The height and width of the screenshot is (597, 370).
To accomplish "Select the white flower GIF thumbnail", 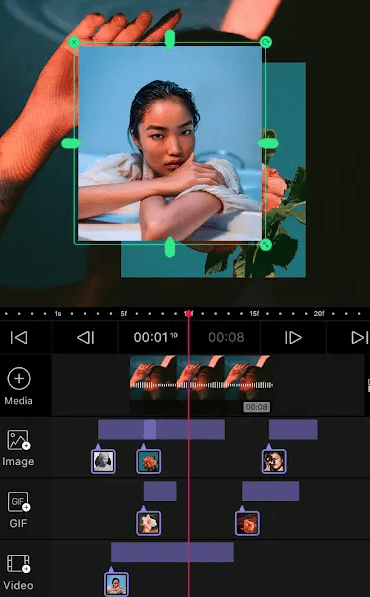I will pos(148,523).
